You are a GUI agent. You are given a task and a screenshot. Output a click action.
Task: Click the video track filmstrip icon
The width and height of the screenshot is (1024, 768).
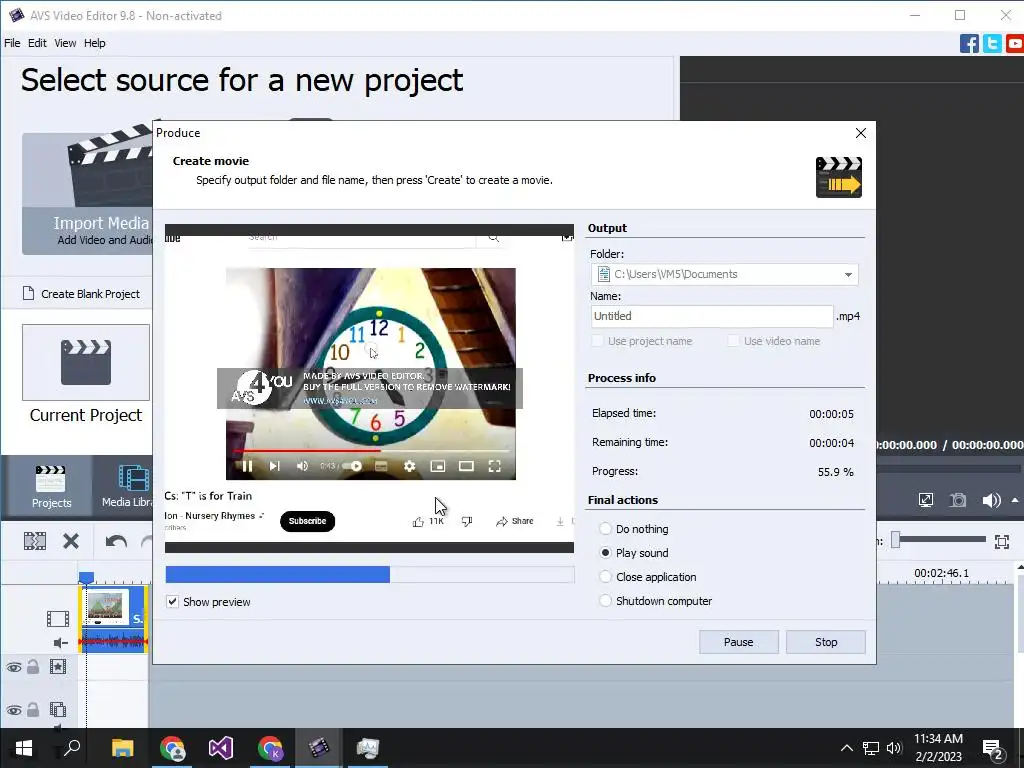click(57, 618)
